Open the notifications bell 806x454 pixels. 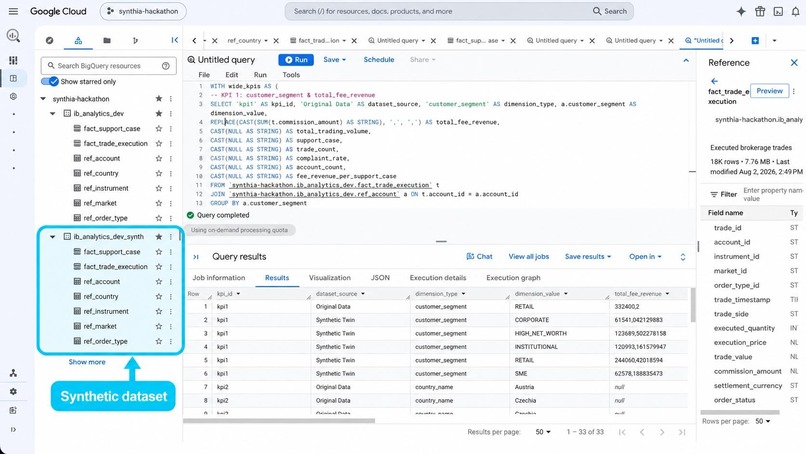pyautogui.click(x=796, y=11)
